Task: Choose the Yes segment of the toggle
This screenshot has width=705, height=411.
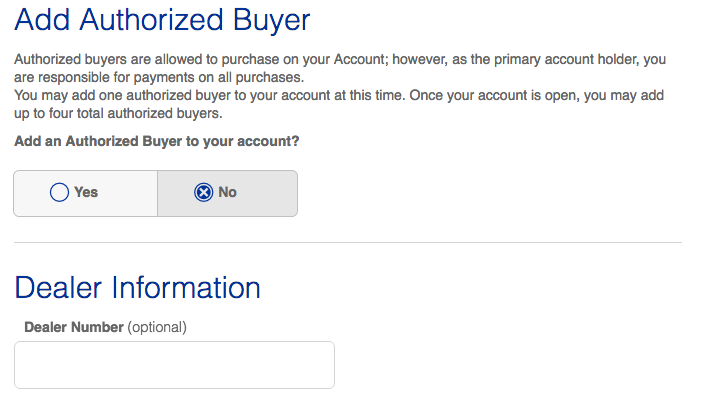Action: tap(86, 193)
